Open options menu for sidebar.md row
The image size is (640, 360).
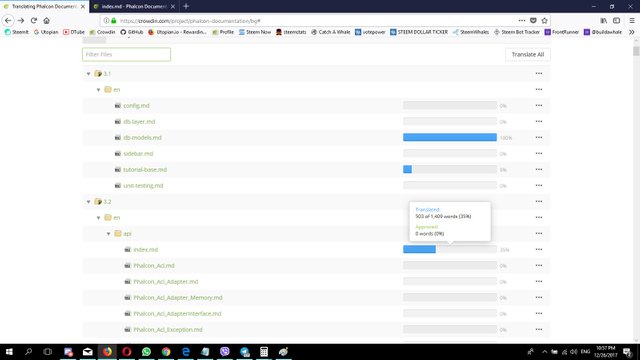click(539, 153)
